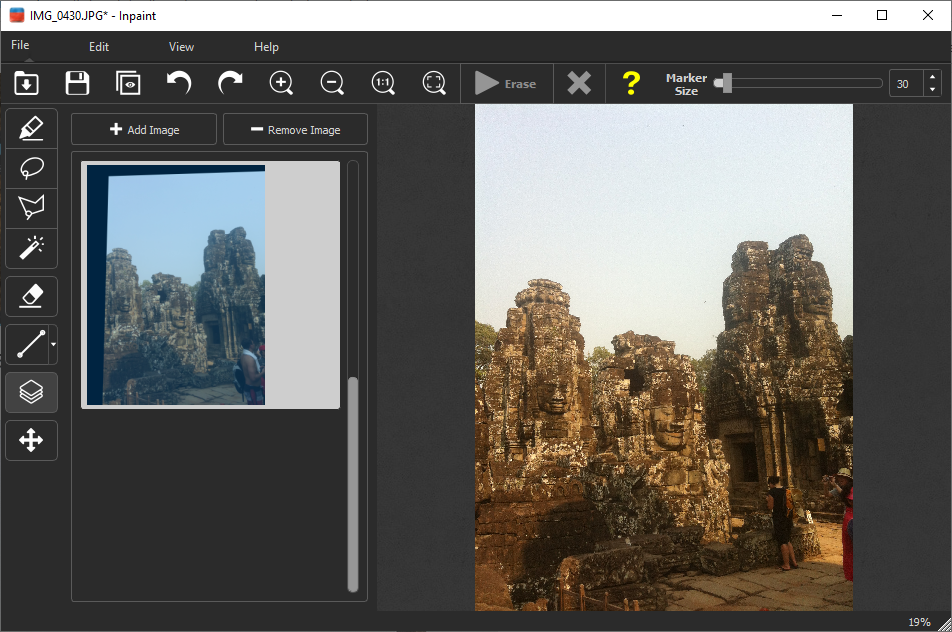The image size is (952, 632).
Task: Click the 19% zoom status text
Action: pyautogui.click(x=919, y=622)
